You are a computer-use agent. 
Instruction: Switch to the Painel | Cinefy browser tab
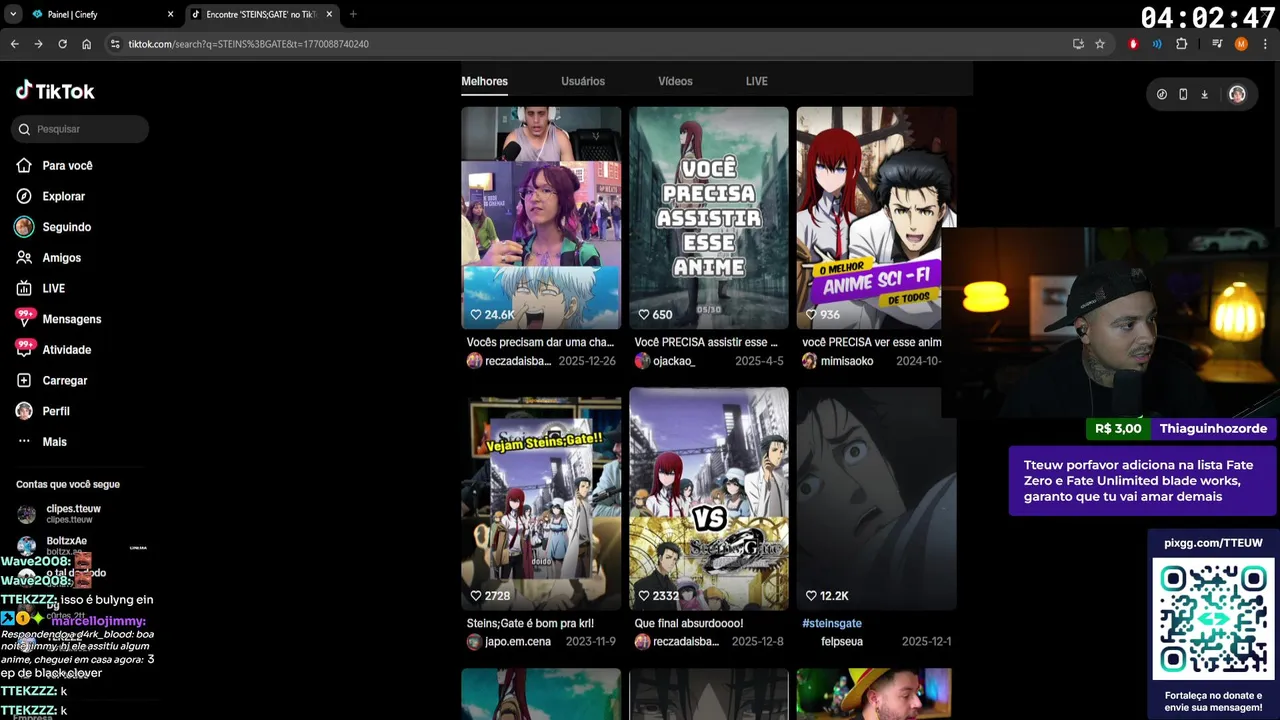[100, 15]
